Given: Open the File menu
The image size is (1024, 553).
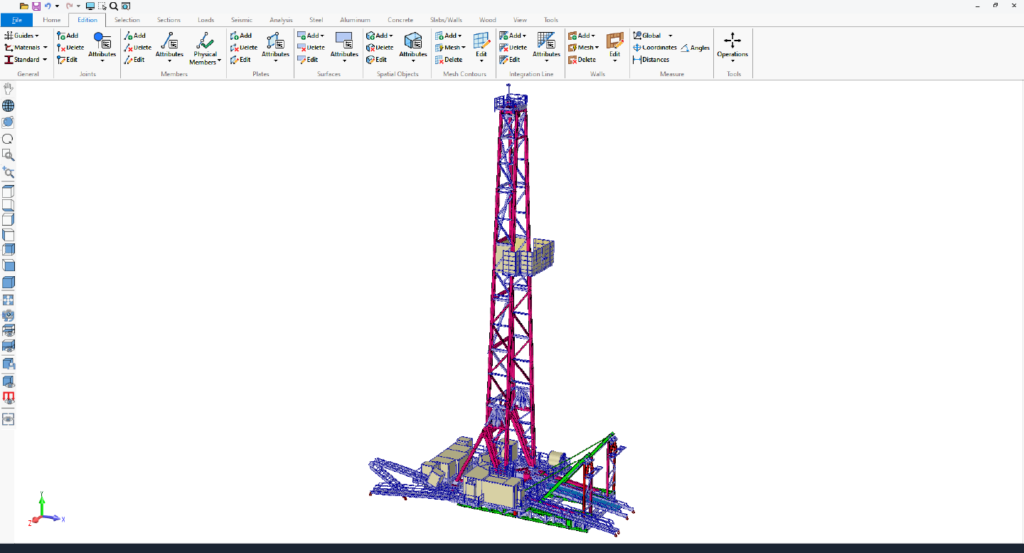Looking at the screenshot, I should tap(16, 20).
